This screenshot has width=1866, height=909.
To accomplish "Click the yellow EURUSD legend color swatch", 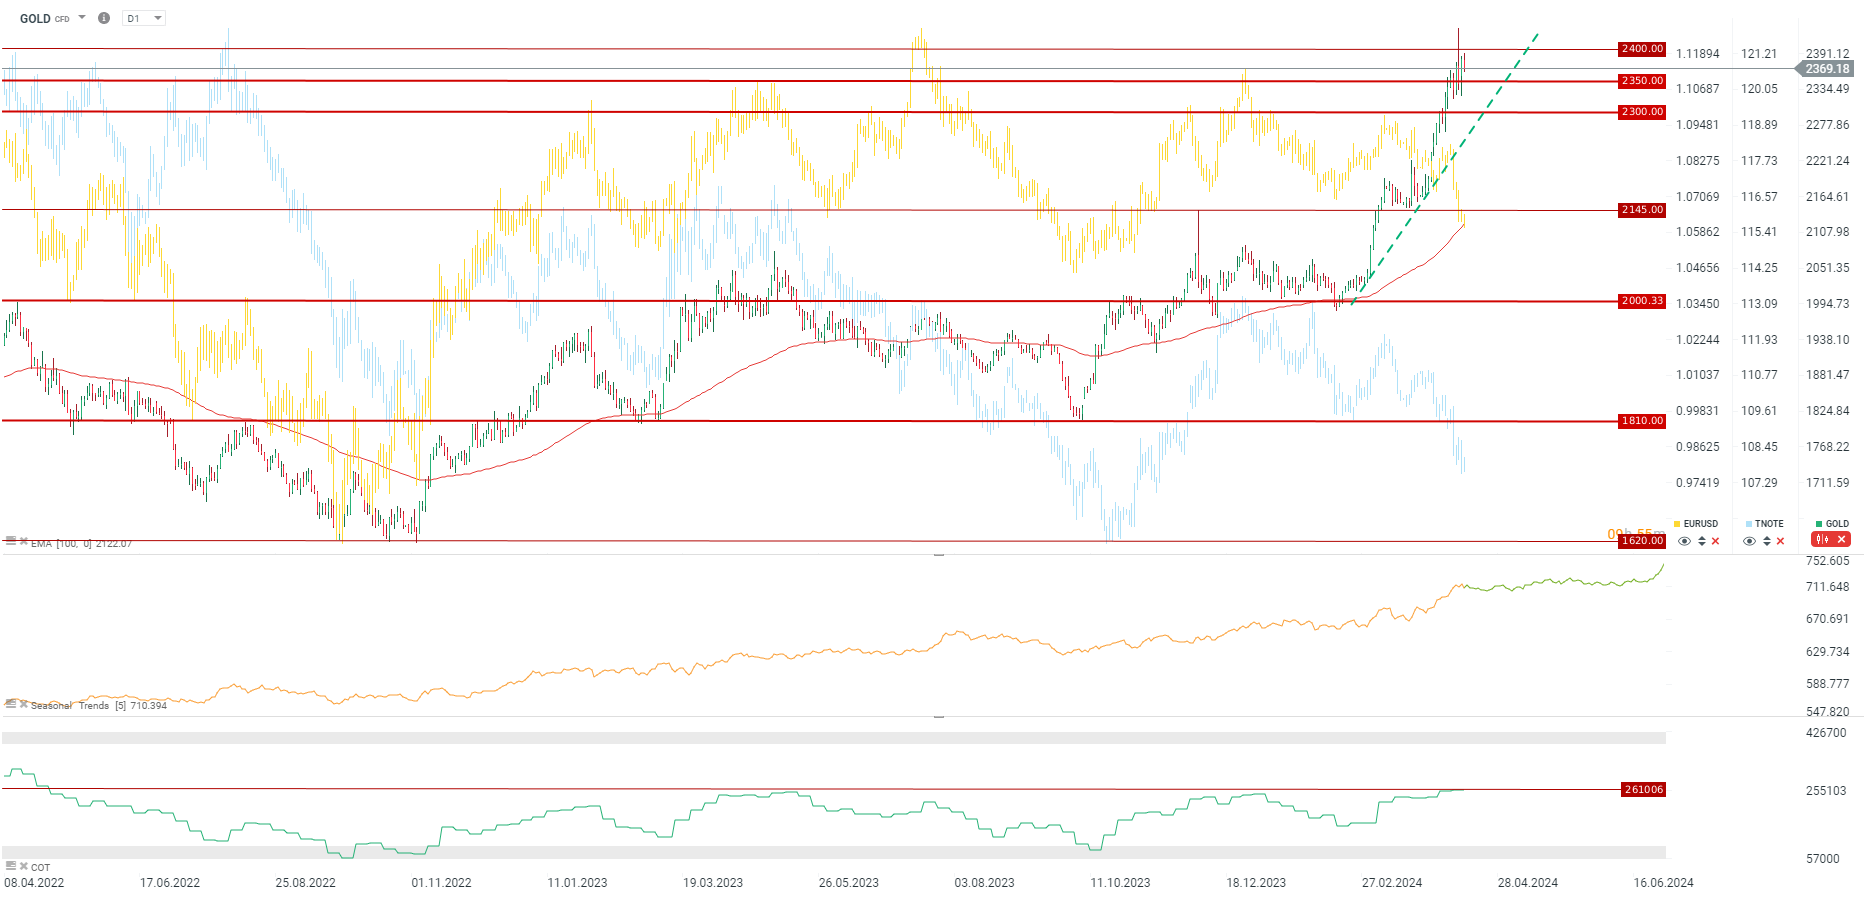I will pos(1677,524).
